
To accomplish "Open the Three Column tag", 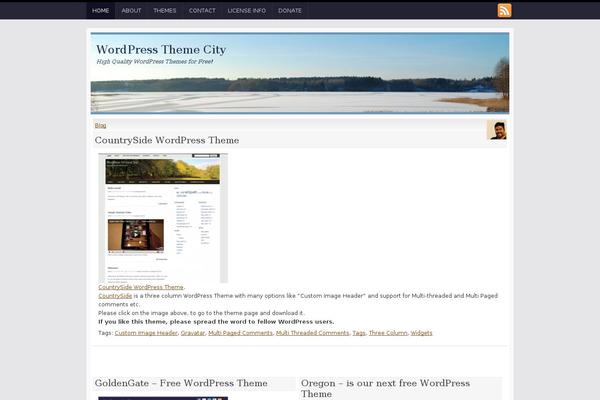I will tap(388, 333).
